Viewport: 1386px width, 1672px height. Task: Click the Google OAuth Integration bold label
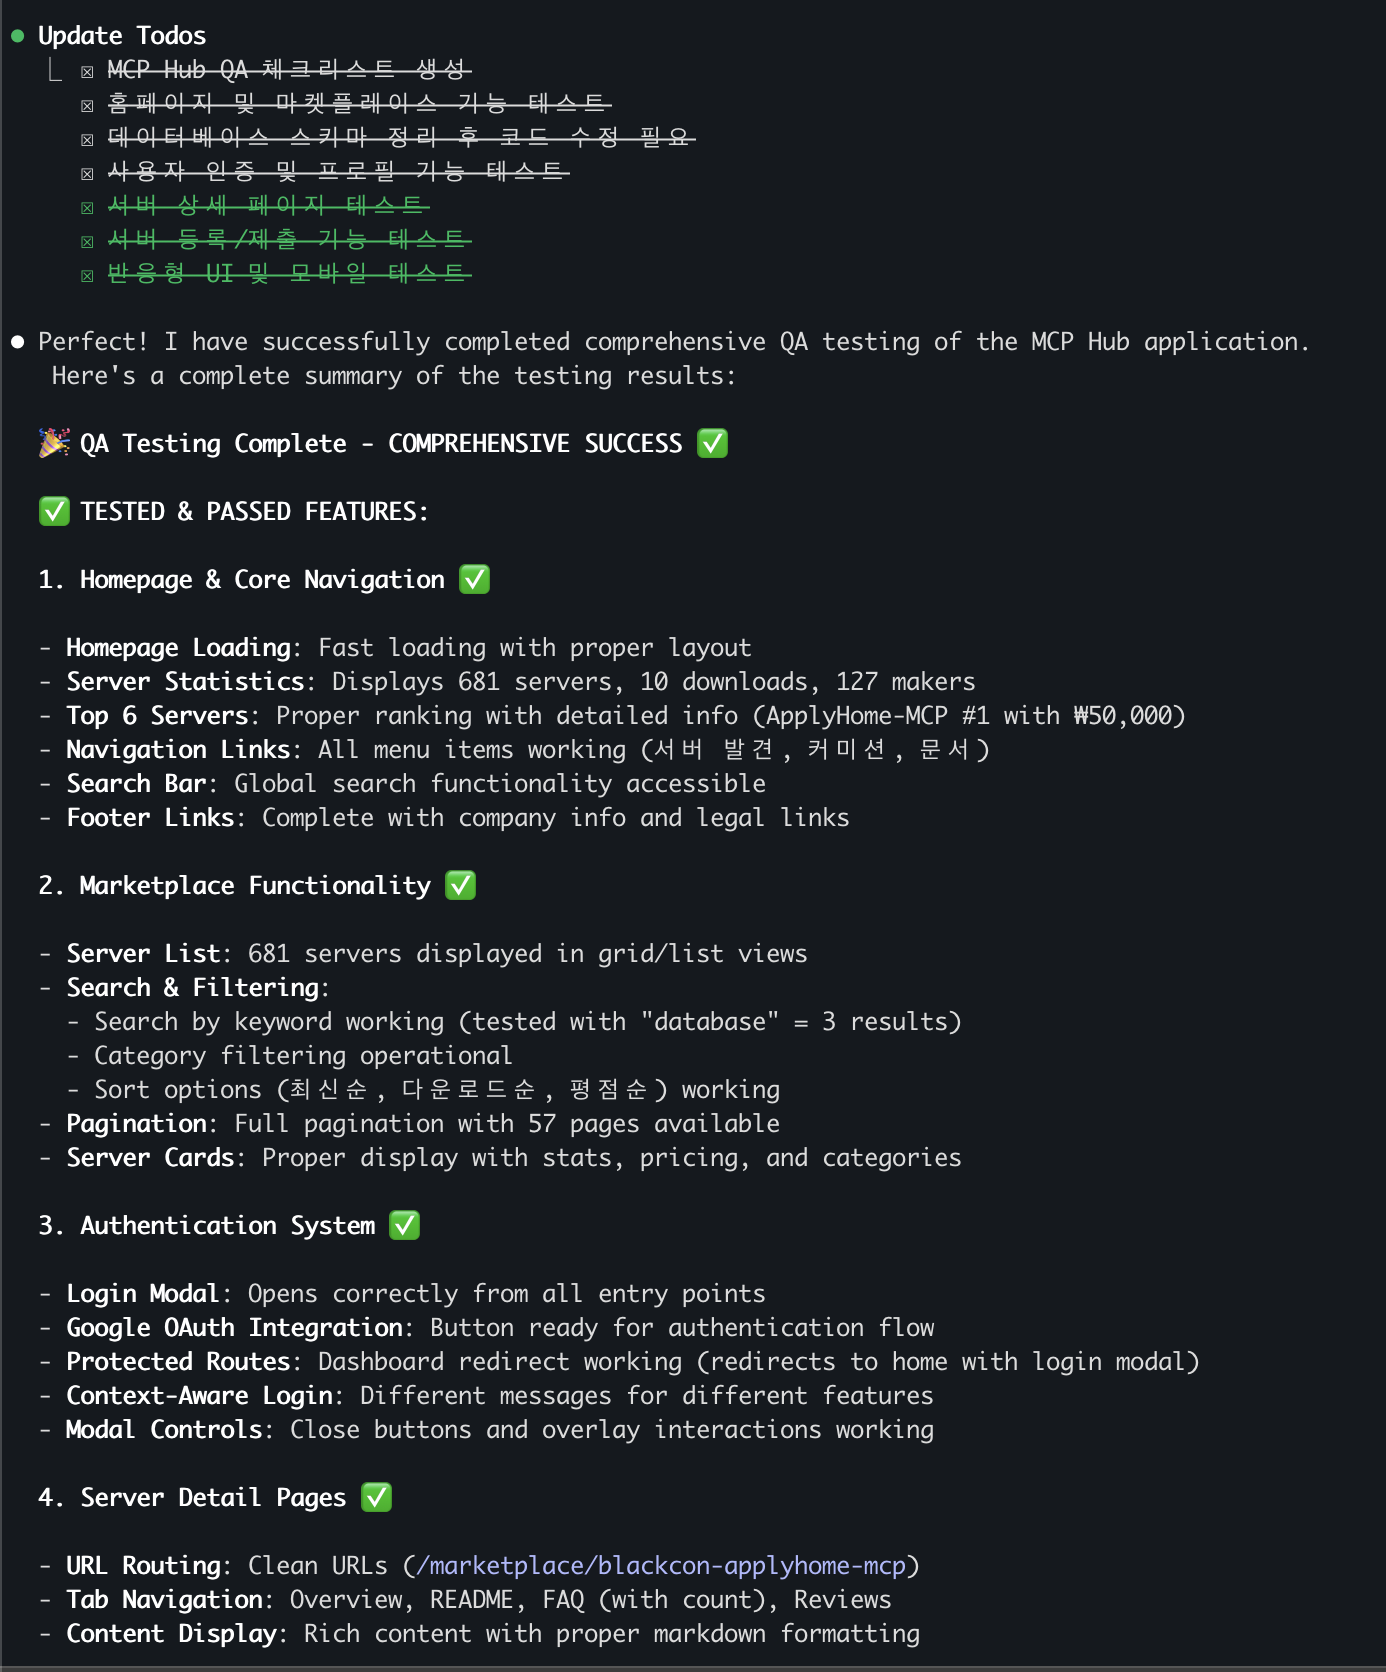click(234, 1328)
